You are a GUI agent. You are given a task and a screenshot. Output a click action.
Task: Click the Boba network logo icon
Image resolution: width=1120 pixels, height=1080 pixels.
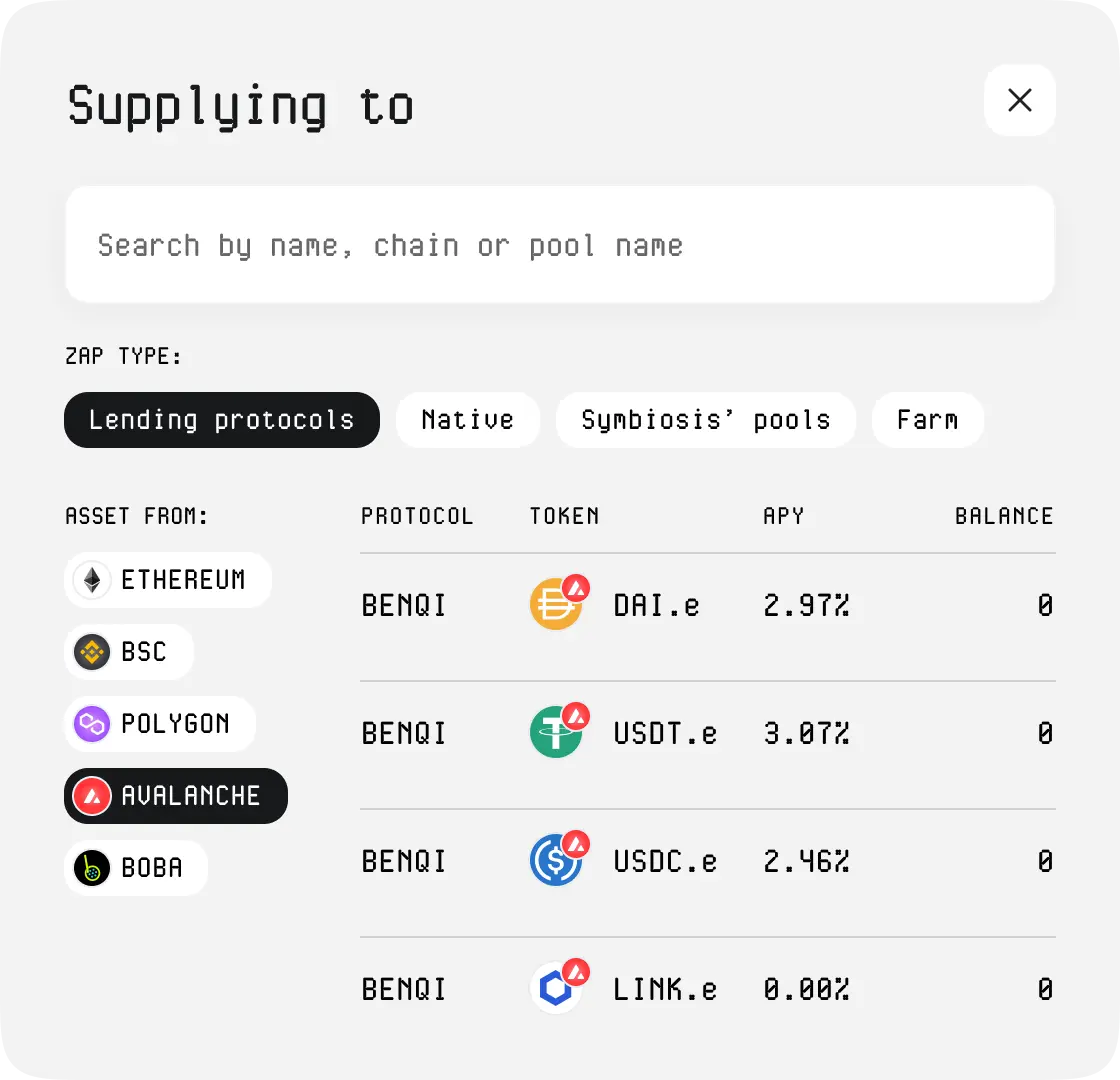(92, 868)
